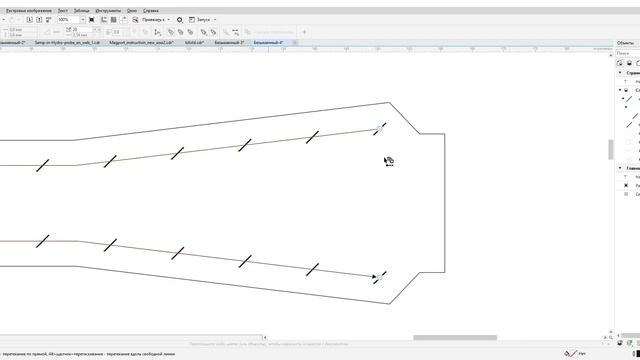Image resolution: width=640 pixels, height=360 pixels.
Task: Open the options gear icon
Action: click(x=180, y=20)
